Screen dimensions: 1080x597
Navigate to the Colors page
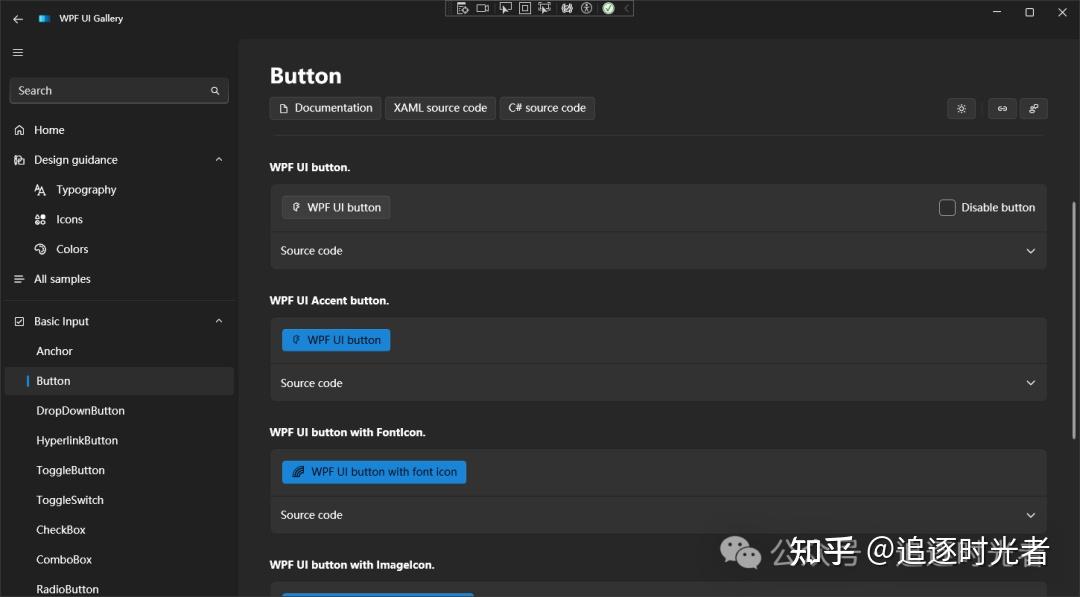click(70, 249)
